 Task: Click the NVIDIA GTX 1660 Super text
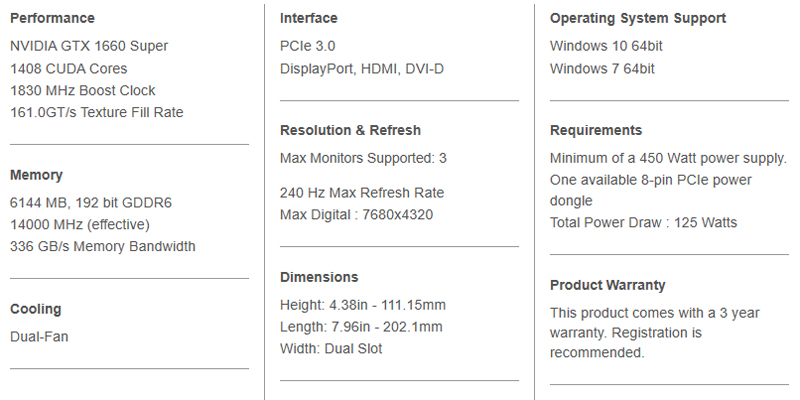tap(89, 46)
